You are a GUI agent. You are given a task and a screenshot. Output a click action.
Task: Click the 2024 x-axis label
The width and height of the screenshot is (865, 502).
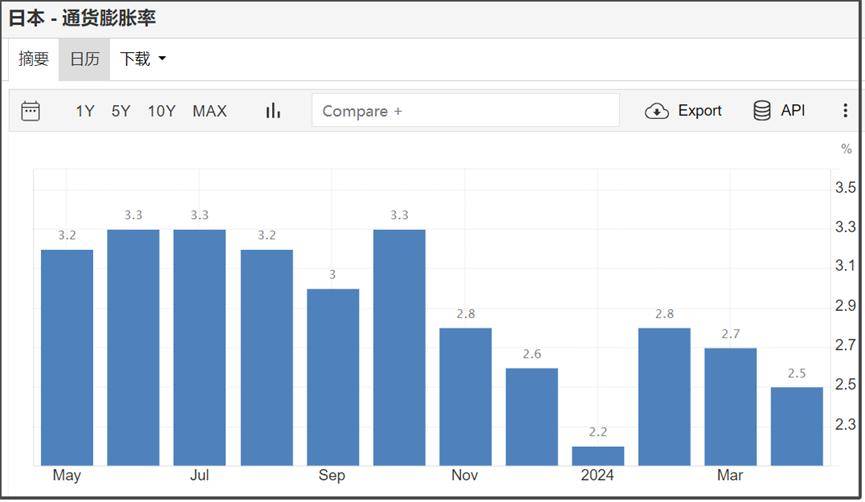coord(597,475)
